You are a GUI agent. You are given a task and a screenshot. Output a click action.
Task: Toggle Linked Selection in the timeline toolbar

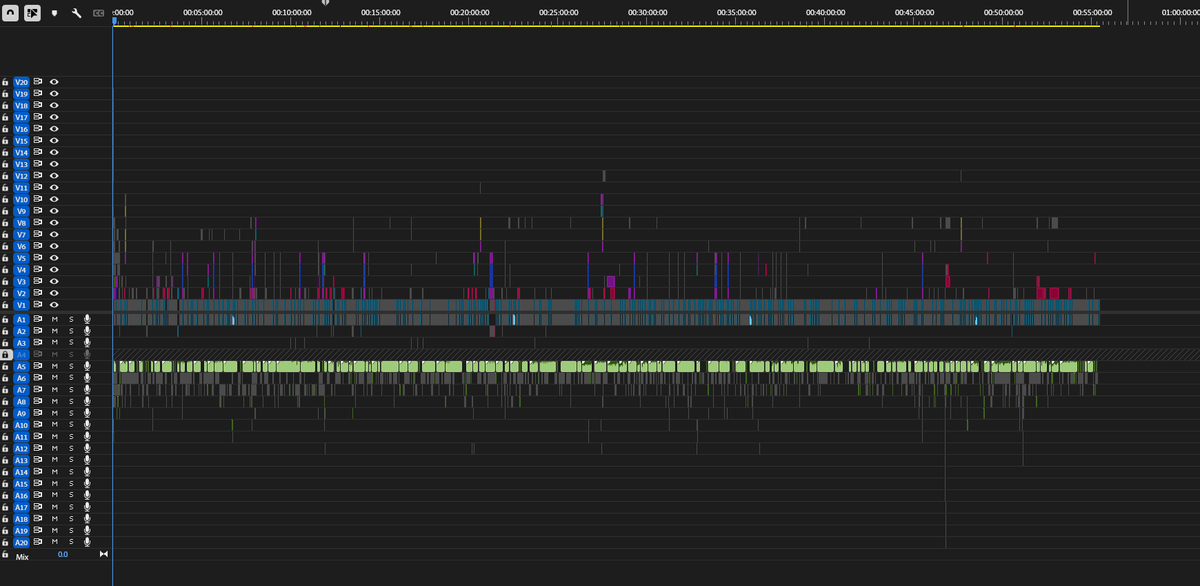tap(32, 13)
